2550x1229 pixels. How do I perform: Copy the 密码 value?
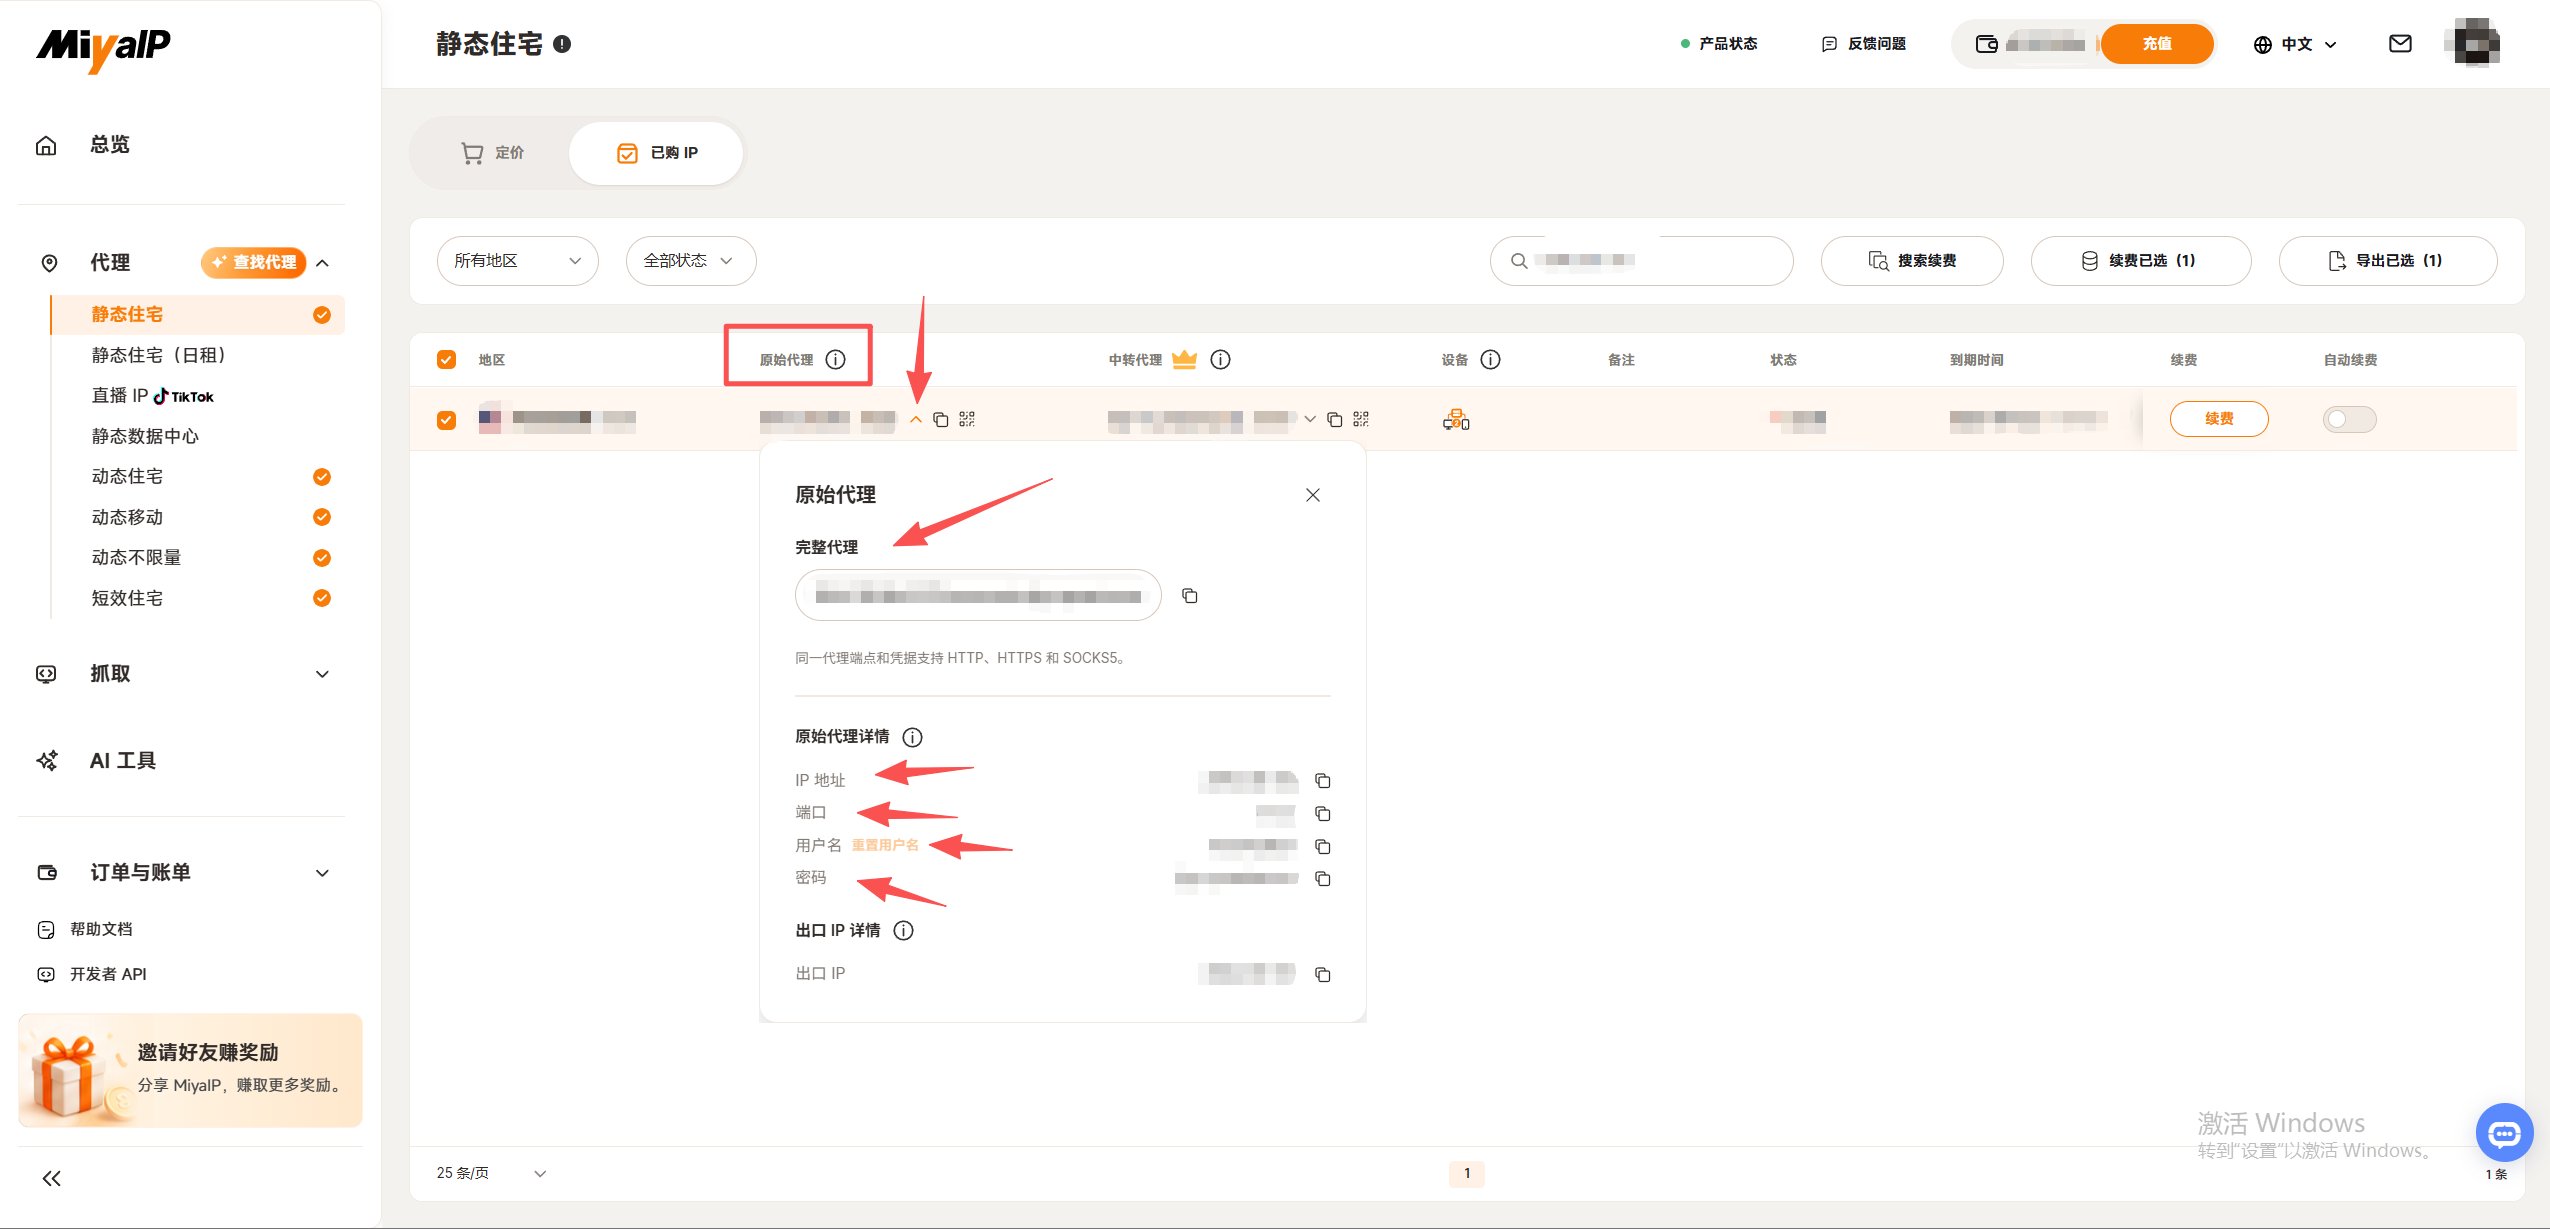(x=1322, y=878)
